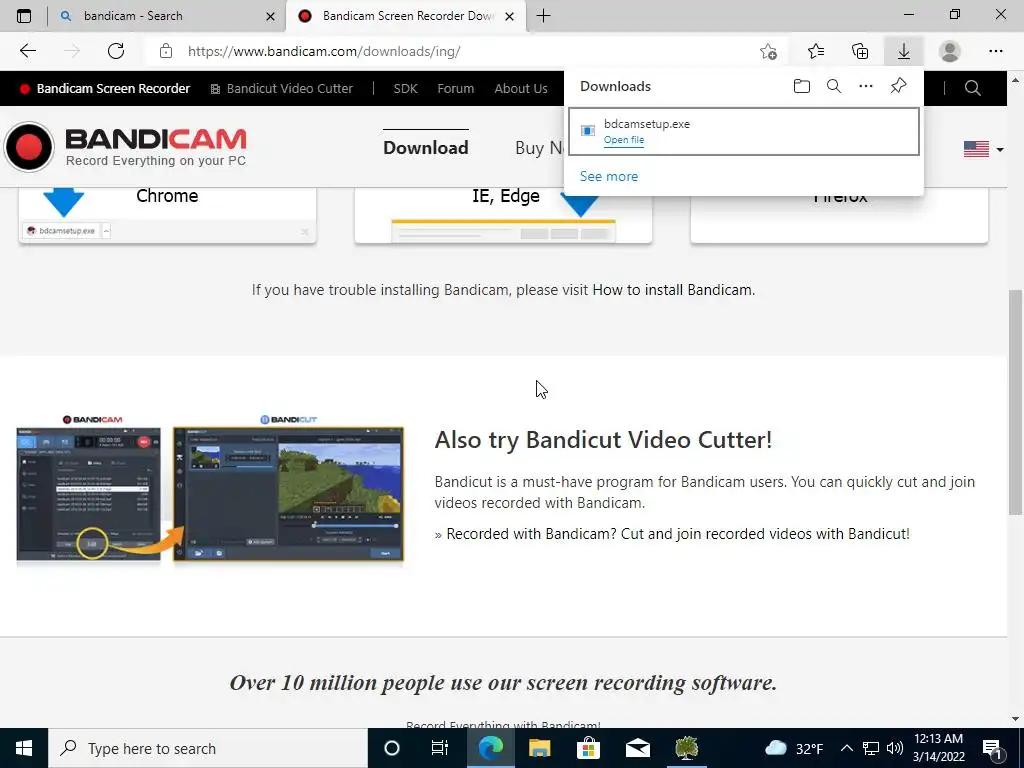The image size is (1024, 768).
Task: Open How to install Bandicam link
Action: [x=673, y=289]
